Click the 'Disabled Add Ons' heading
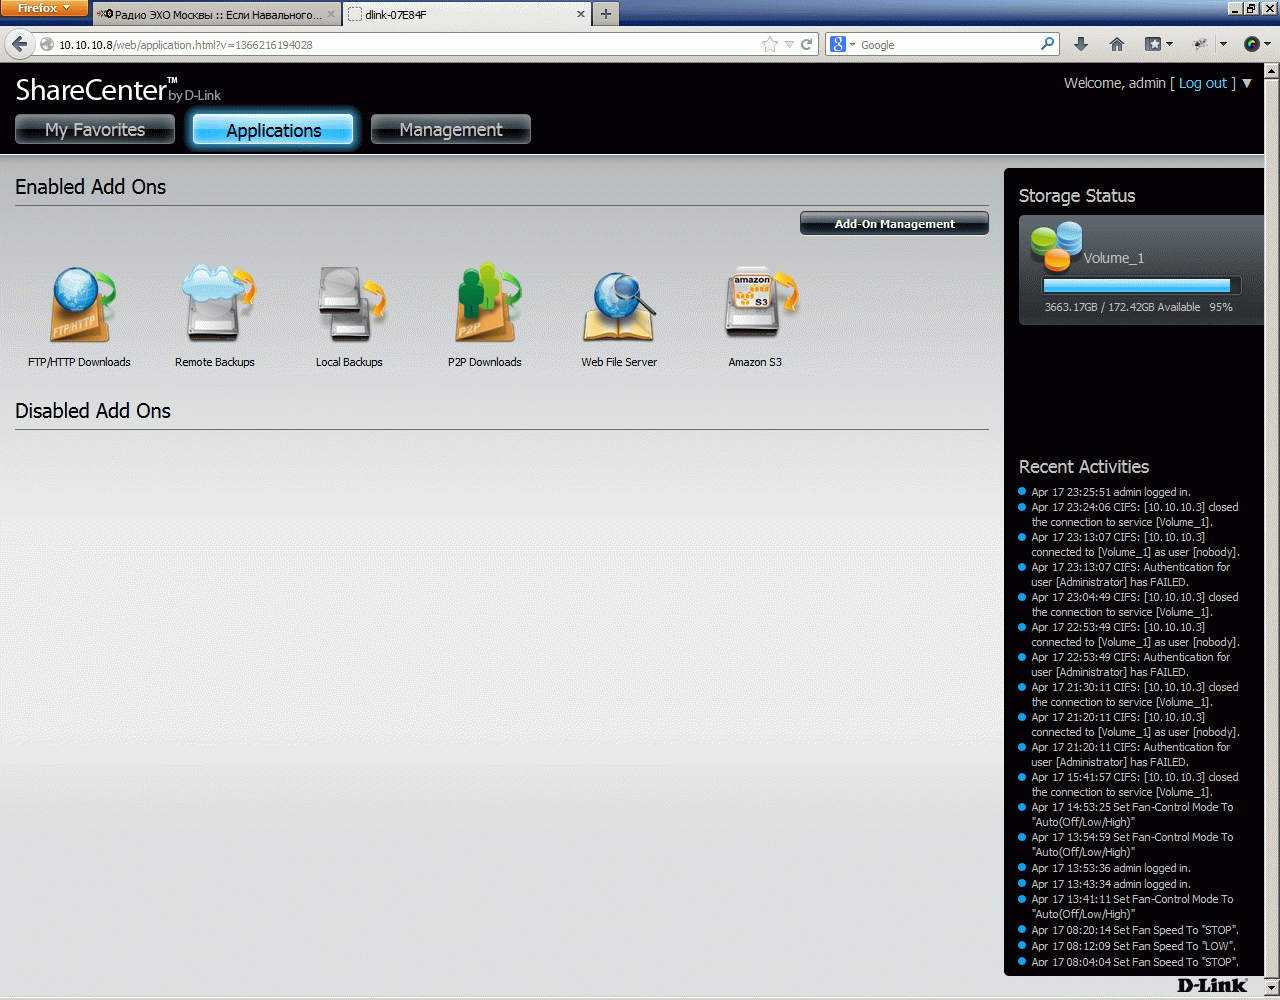This screenshot has width=1280, height=1000. click(93, 411)
